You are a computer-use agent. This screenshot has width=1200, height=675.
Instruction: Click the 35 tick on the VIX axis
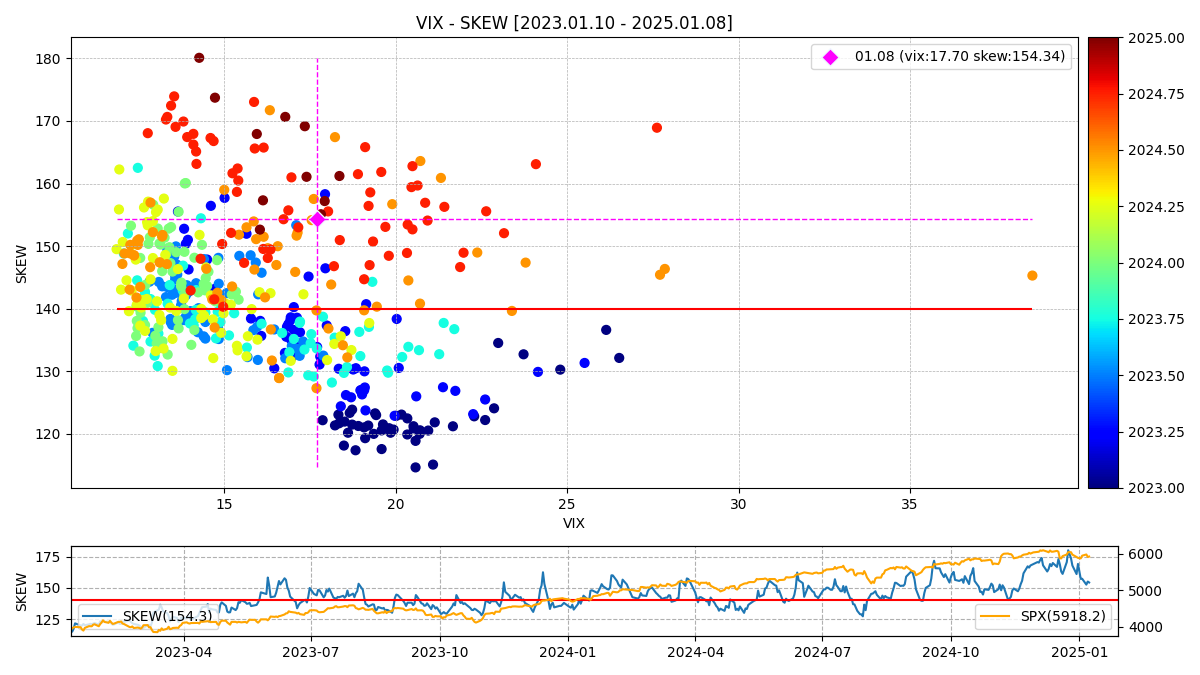click(910, 505)
